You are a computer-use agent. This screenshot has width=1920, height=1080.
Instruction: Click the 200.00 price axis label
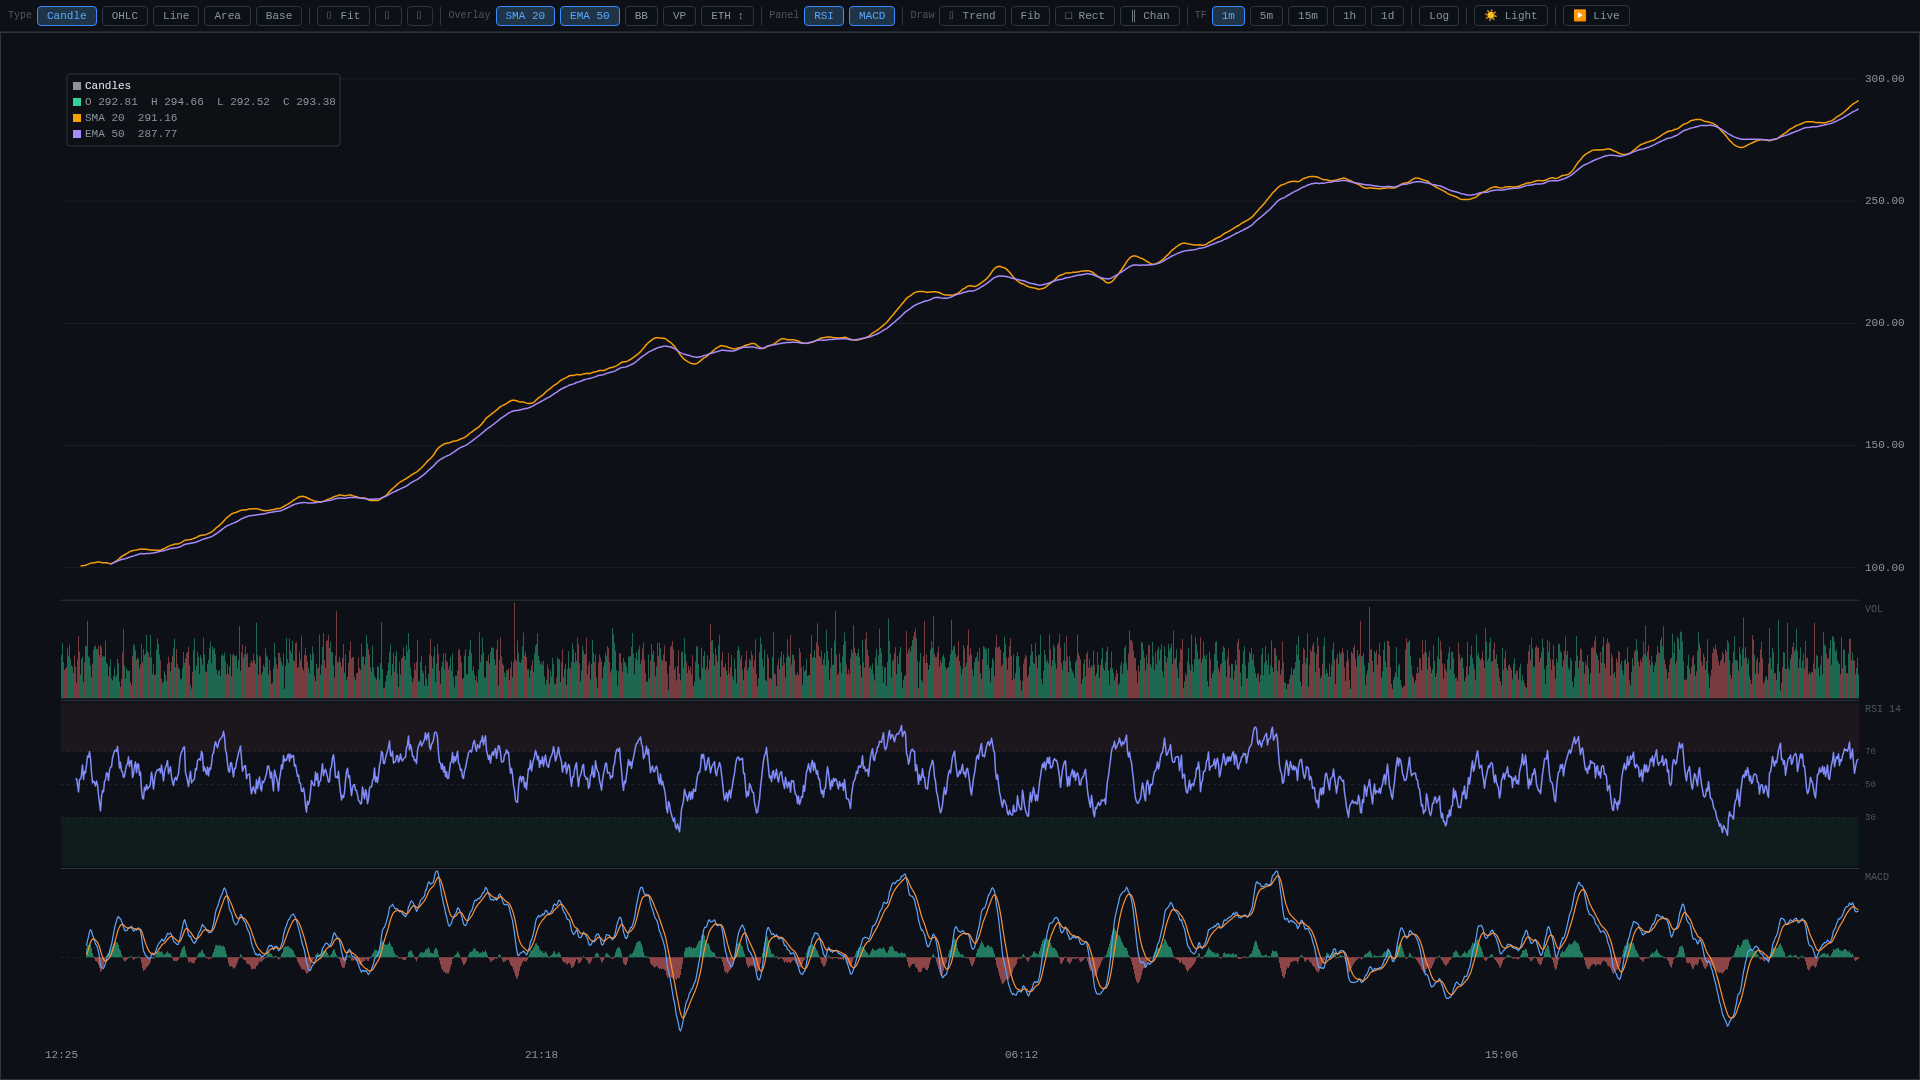pos(1884,323)
